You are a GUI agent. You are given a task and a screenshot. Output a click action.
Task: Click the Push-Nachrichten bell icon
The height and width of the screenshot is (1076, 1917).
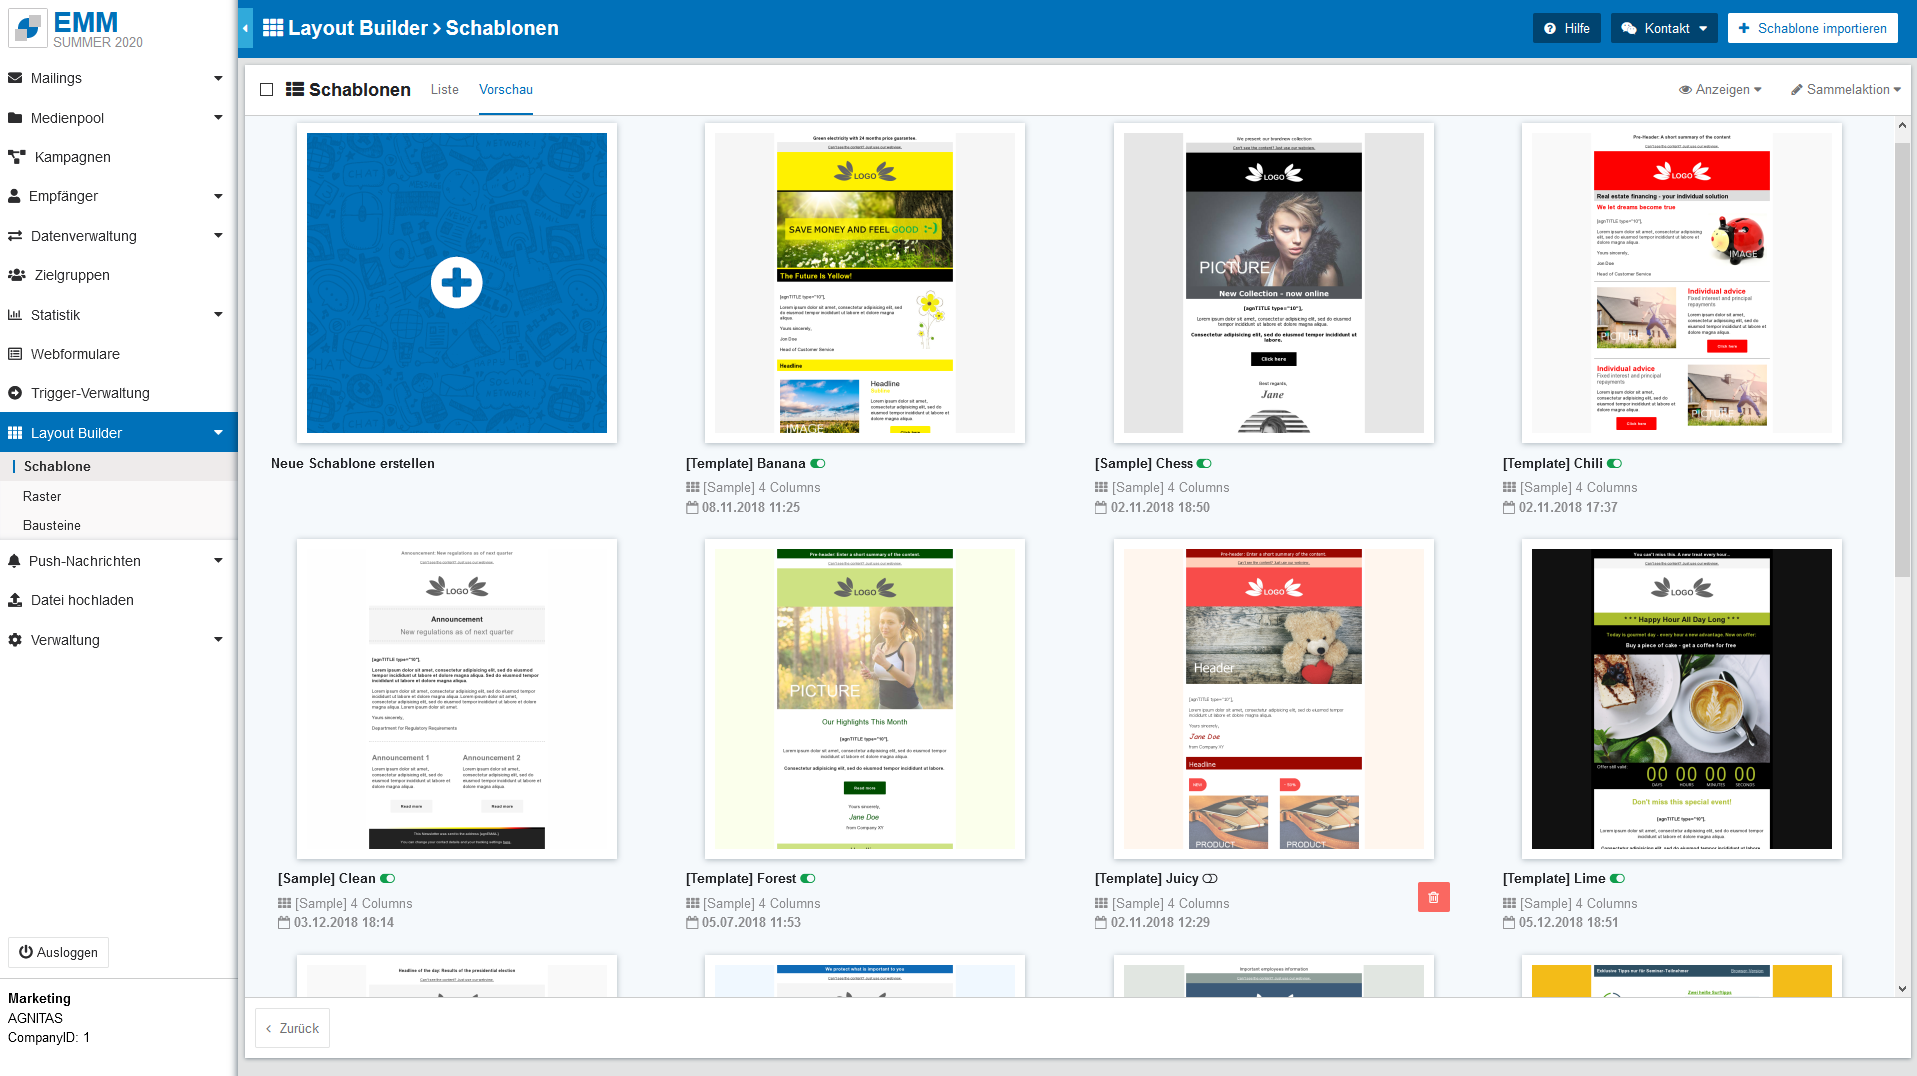tap(14, 561)
